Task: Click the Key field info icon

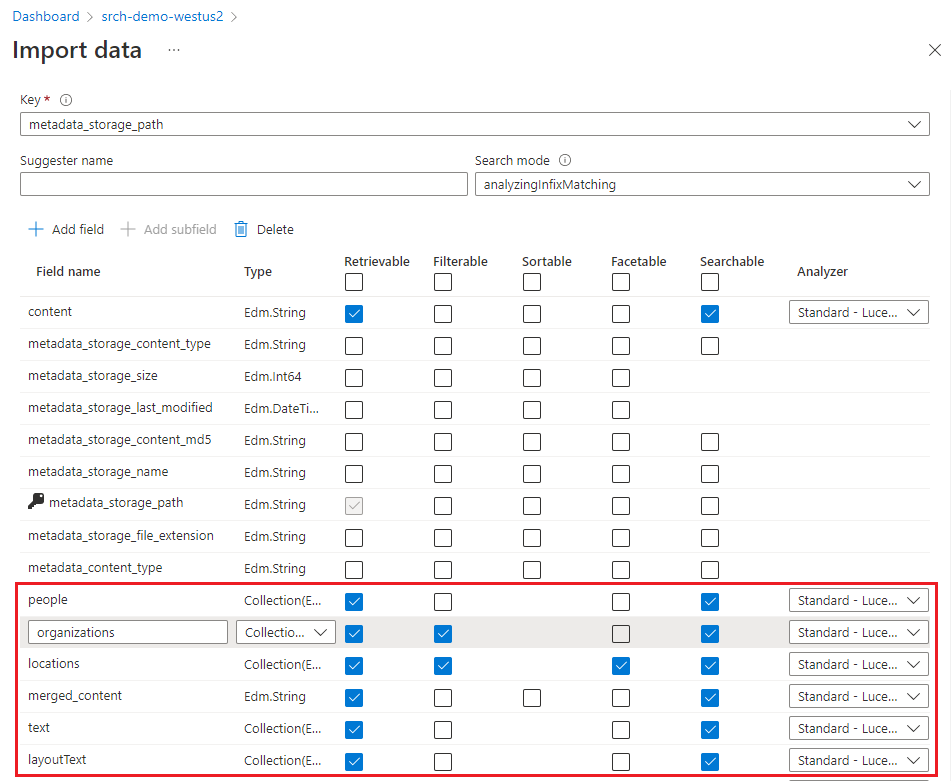Action: (x=66, y=100)
